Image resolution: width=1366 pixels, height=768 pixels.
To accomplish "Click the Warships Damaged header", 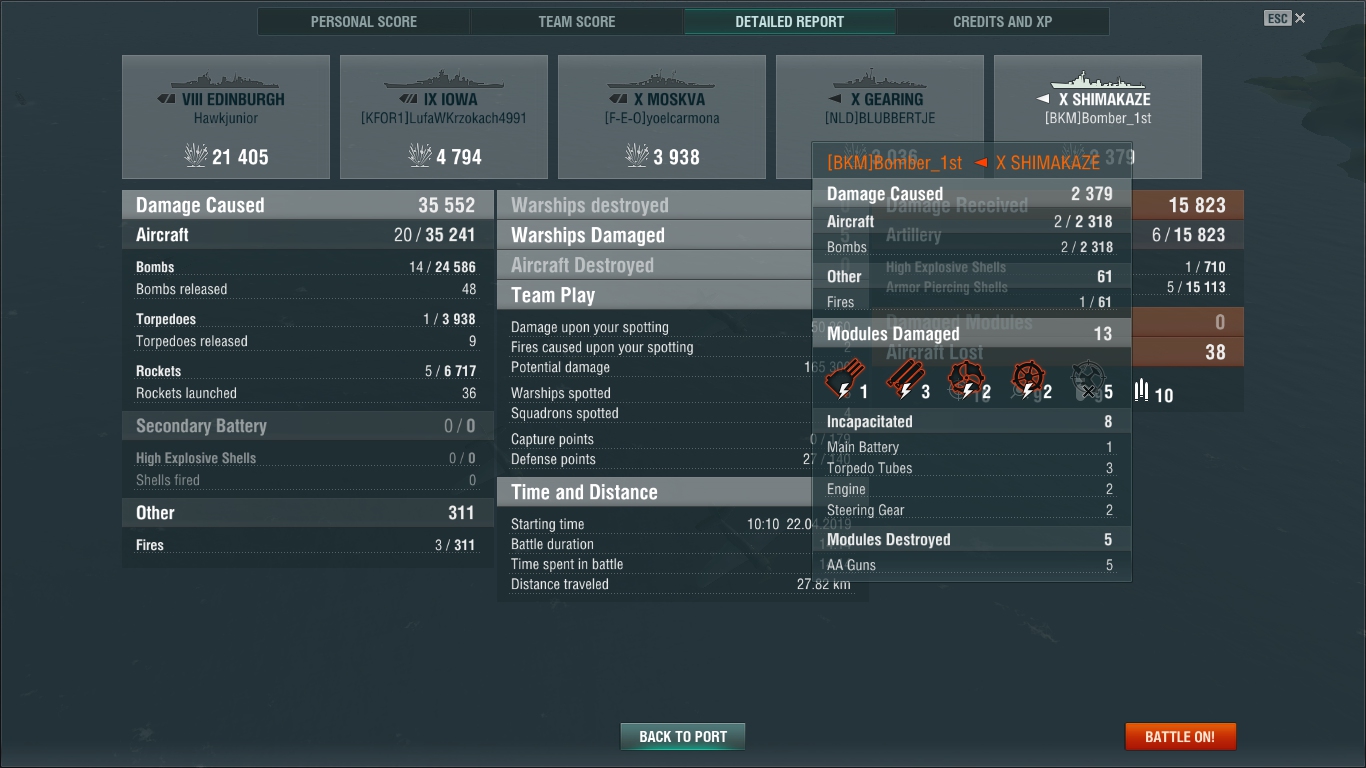I will (x=655, y=235).
